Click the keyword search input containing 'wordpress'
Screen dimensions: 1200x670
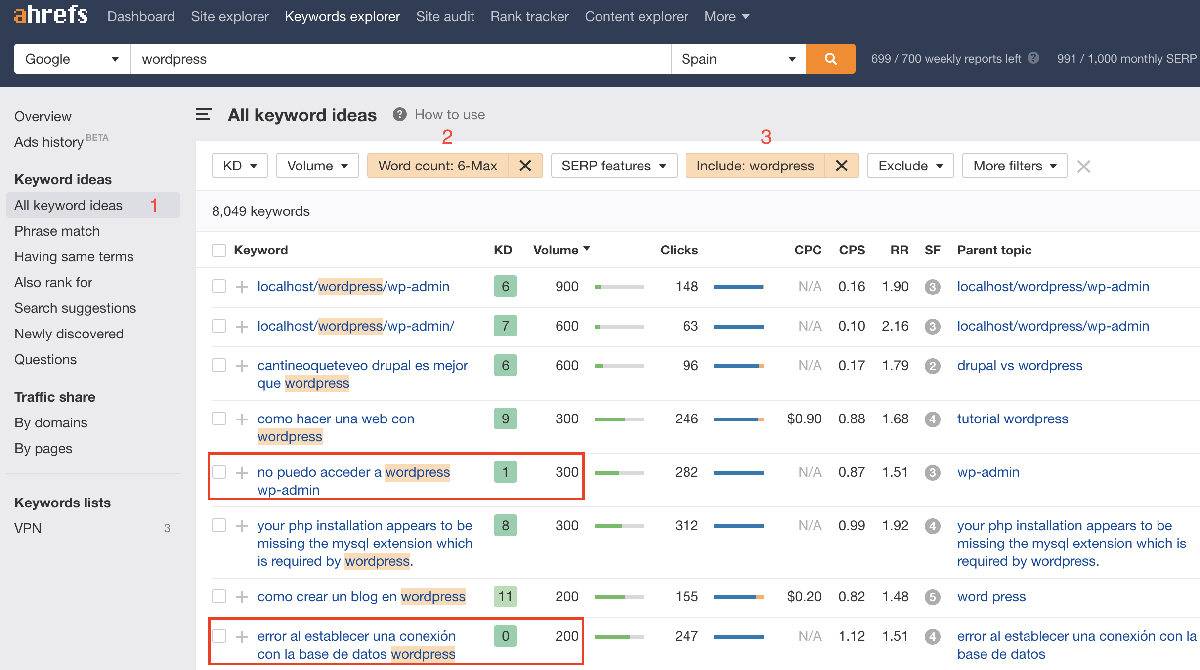400,59
